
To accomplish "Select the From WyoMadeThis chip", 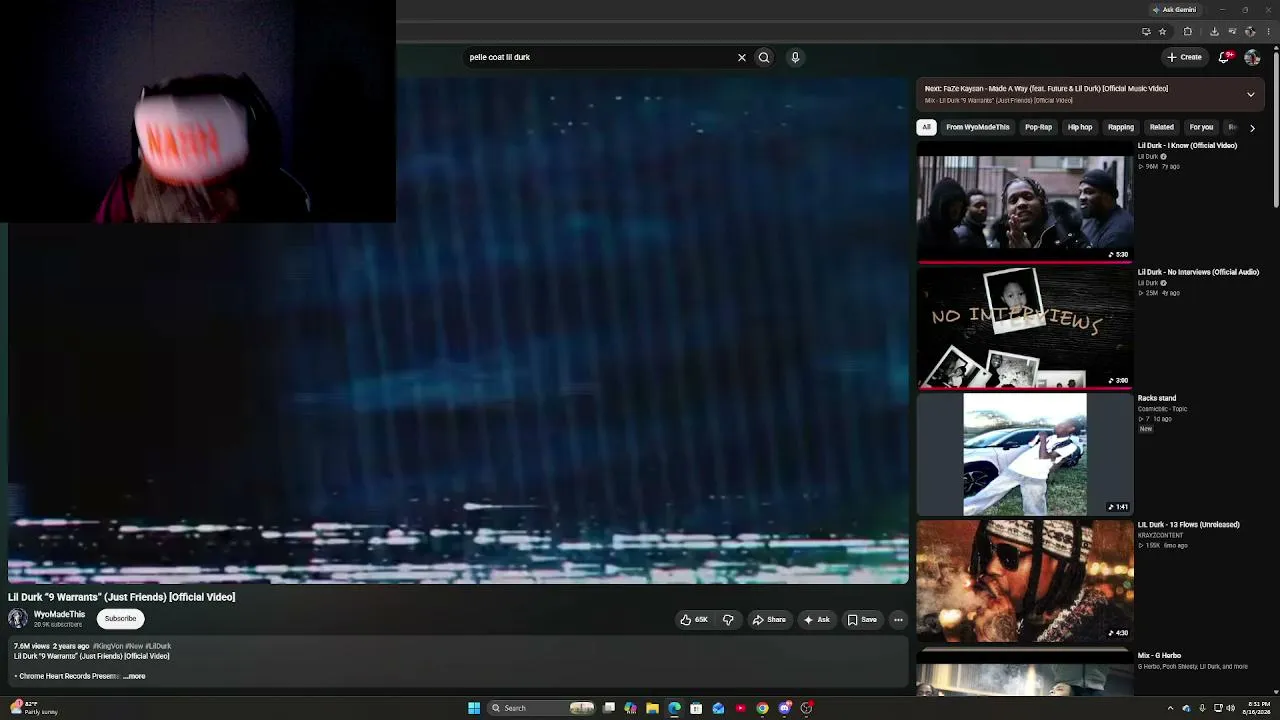I will tap(978, 127).
